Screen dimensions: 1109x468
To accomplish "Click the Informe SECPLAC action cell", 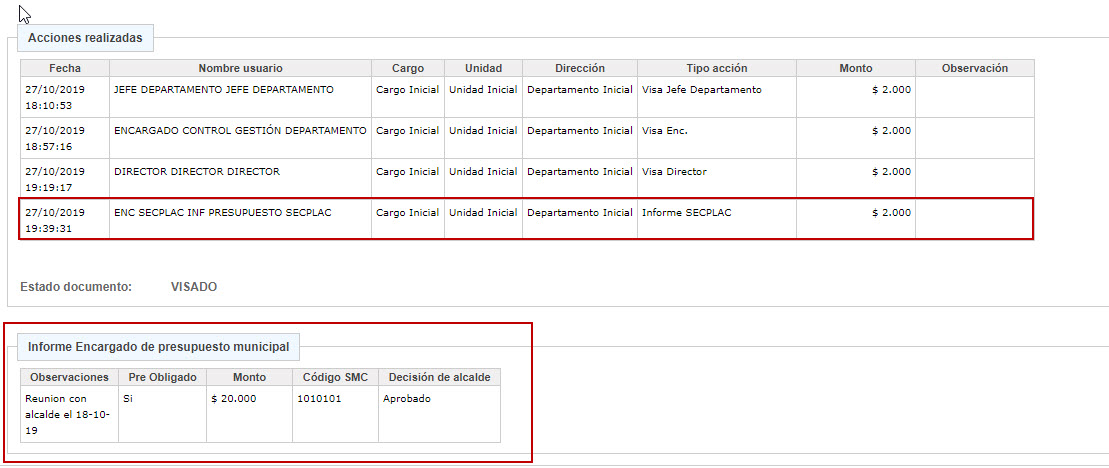I will point(716,219).
